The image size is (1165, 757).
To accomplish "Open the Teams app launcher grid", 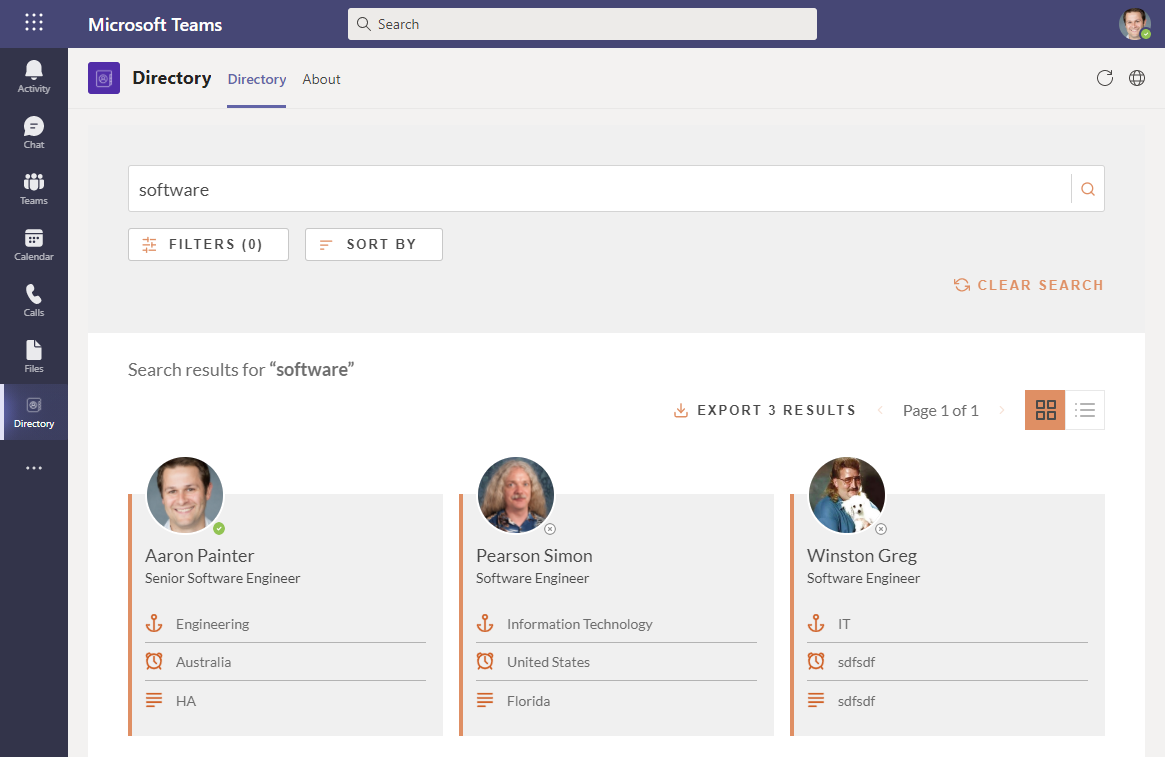I will tap(33, 22).
